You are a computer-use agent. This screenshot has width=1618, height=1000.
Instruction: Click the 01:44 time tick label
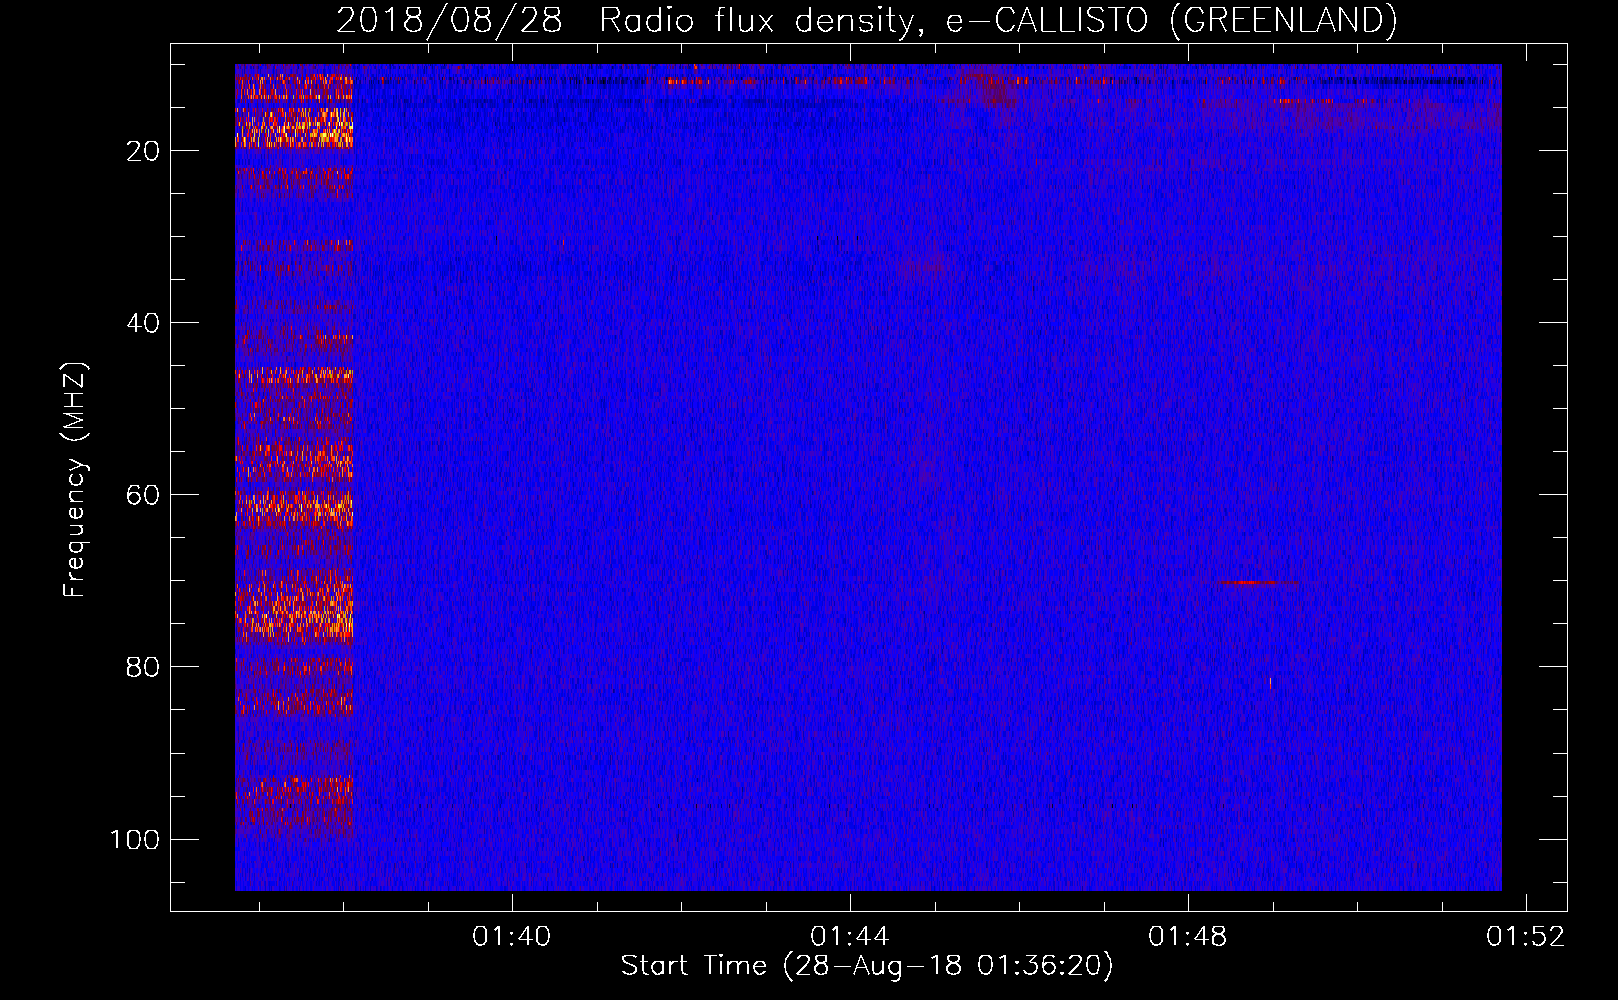pos(850,937)
